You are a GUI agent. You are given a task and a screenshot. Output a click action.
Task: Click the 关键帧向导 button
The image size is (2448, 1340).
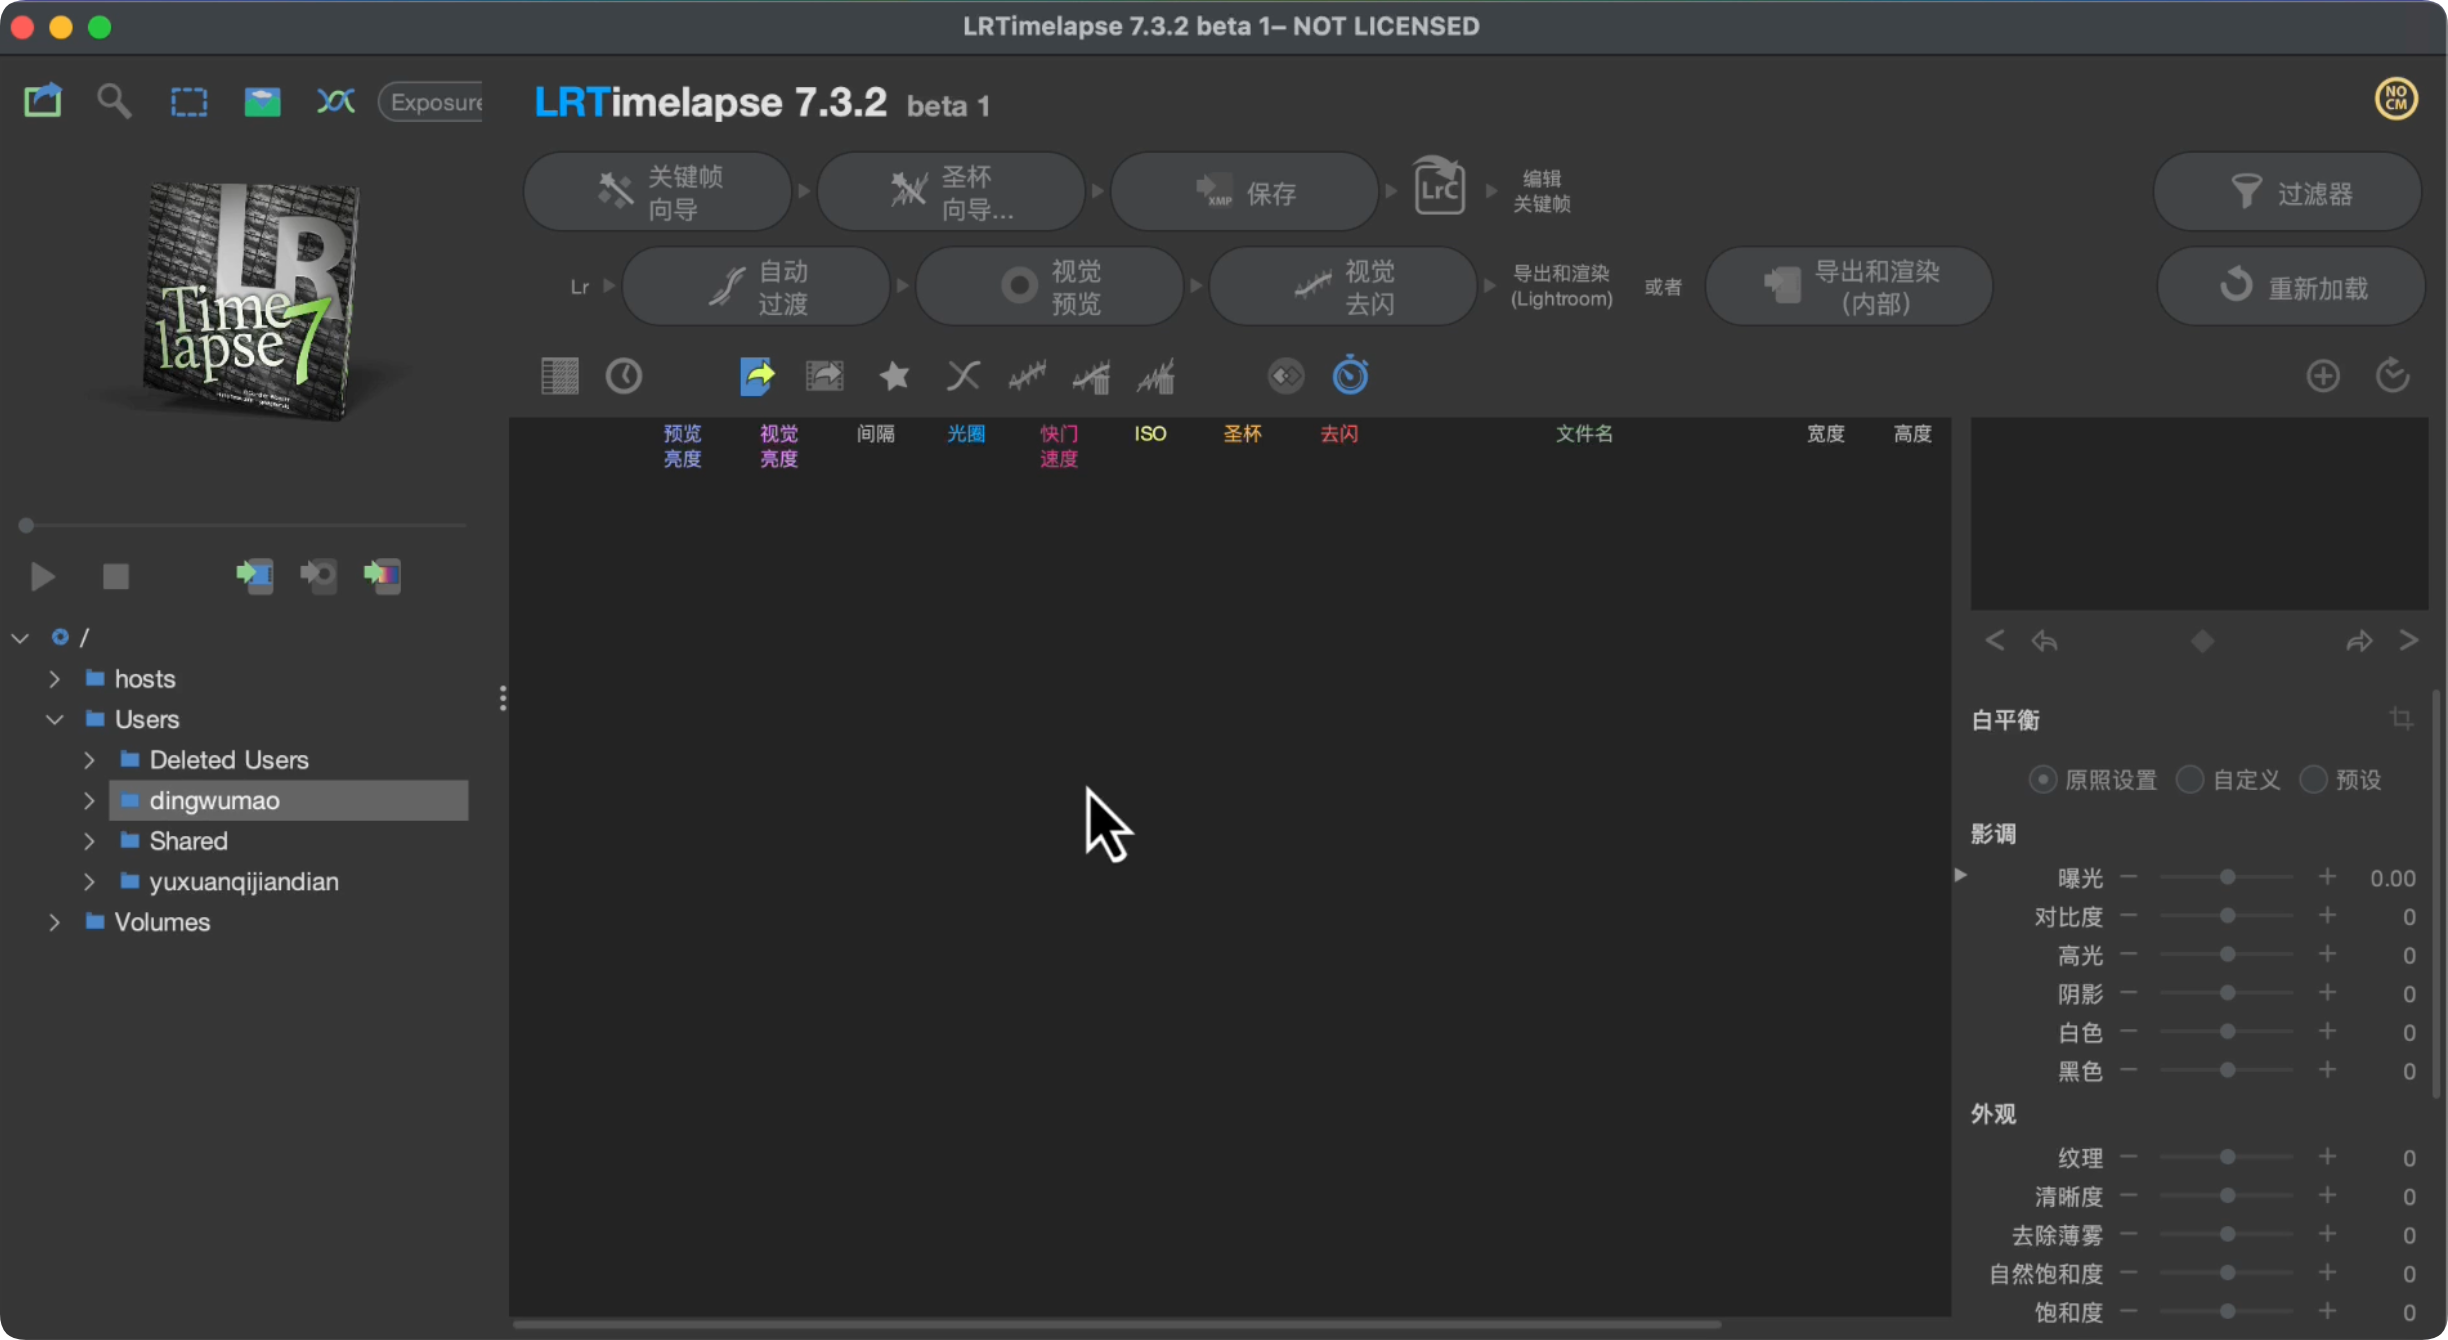tap(658, 192)
